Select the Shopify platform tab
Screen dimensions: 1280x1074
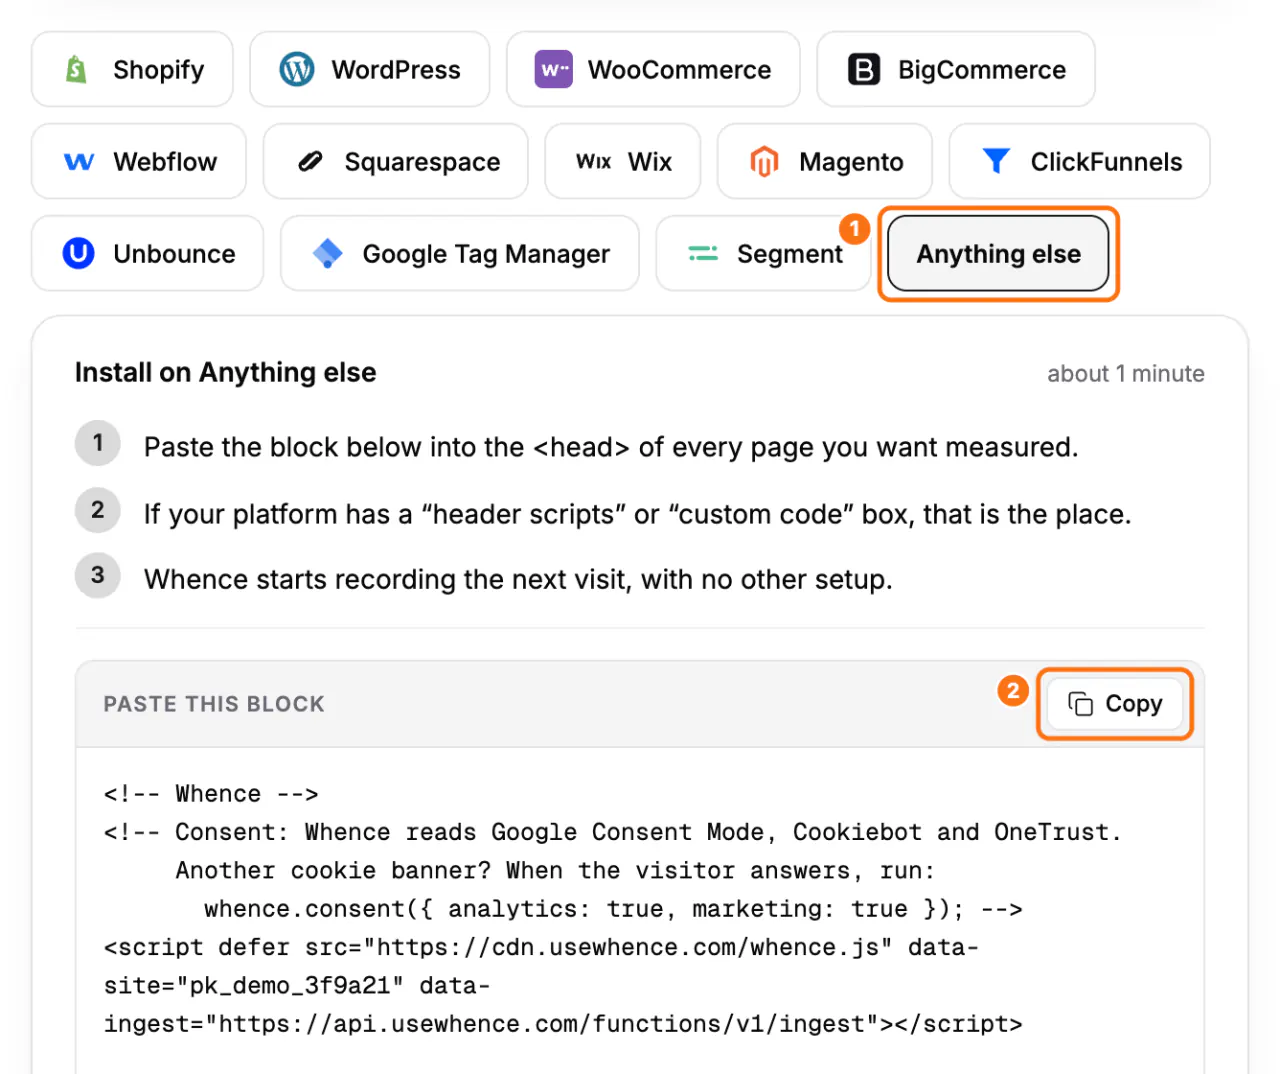(132, 69)
